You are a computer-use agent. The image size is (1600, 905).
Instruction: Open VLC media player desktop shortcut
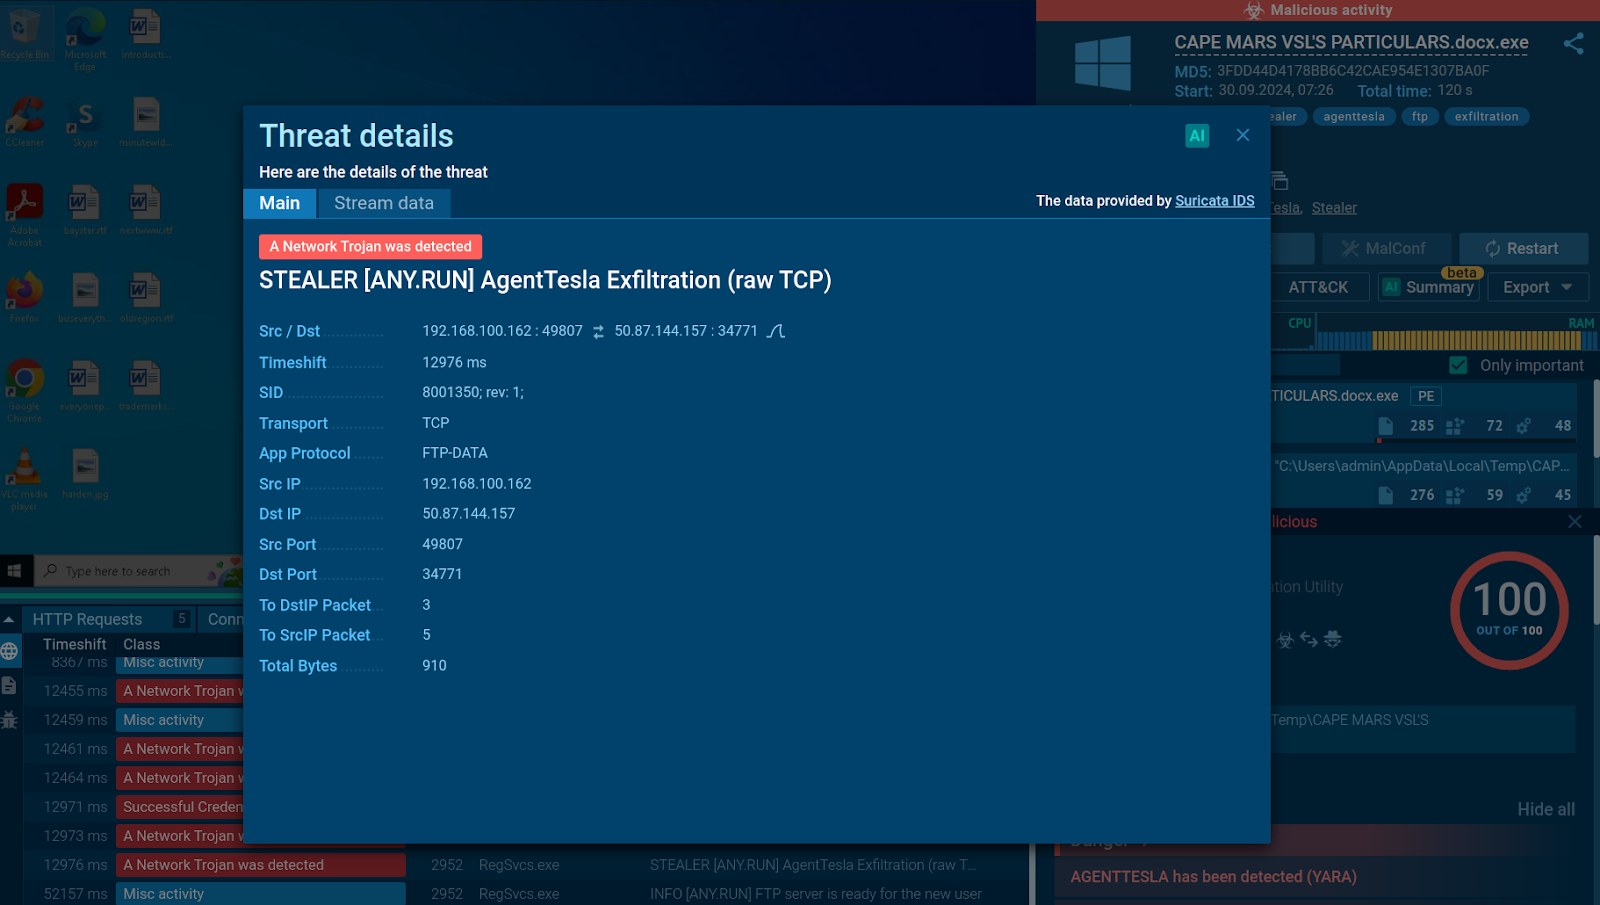[25, 479]
